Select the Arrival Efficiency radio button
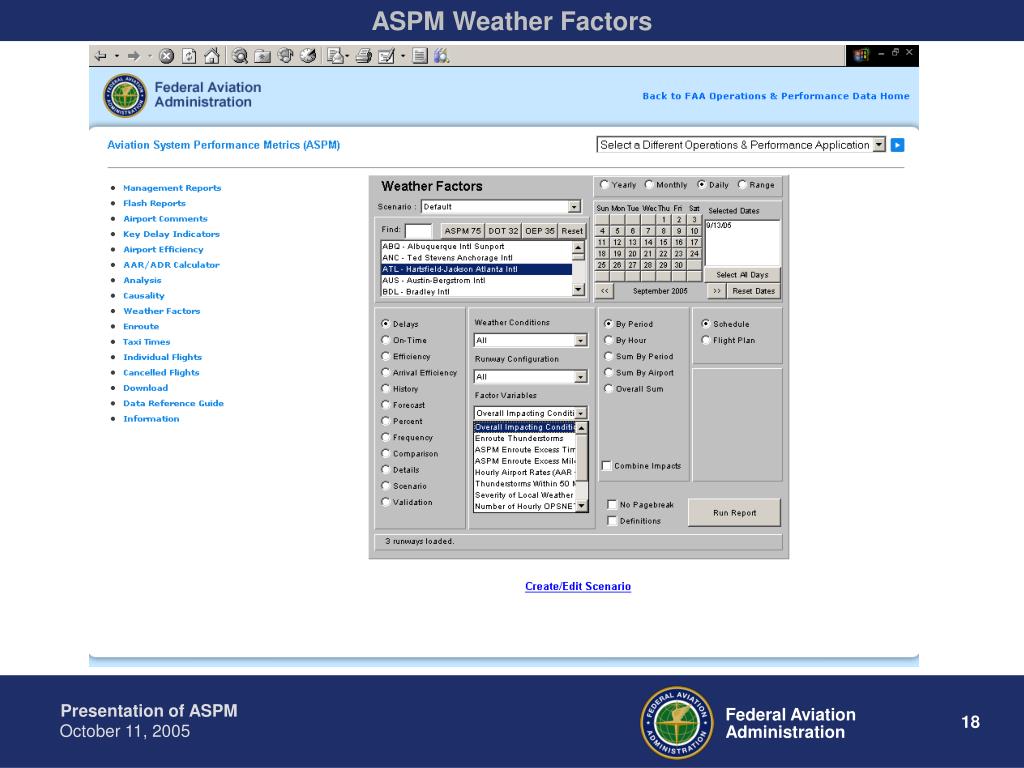The height and width of the screenshot is (768, 1024). pos(385,372)
